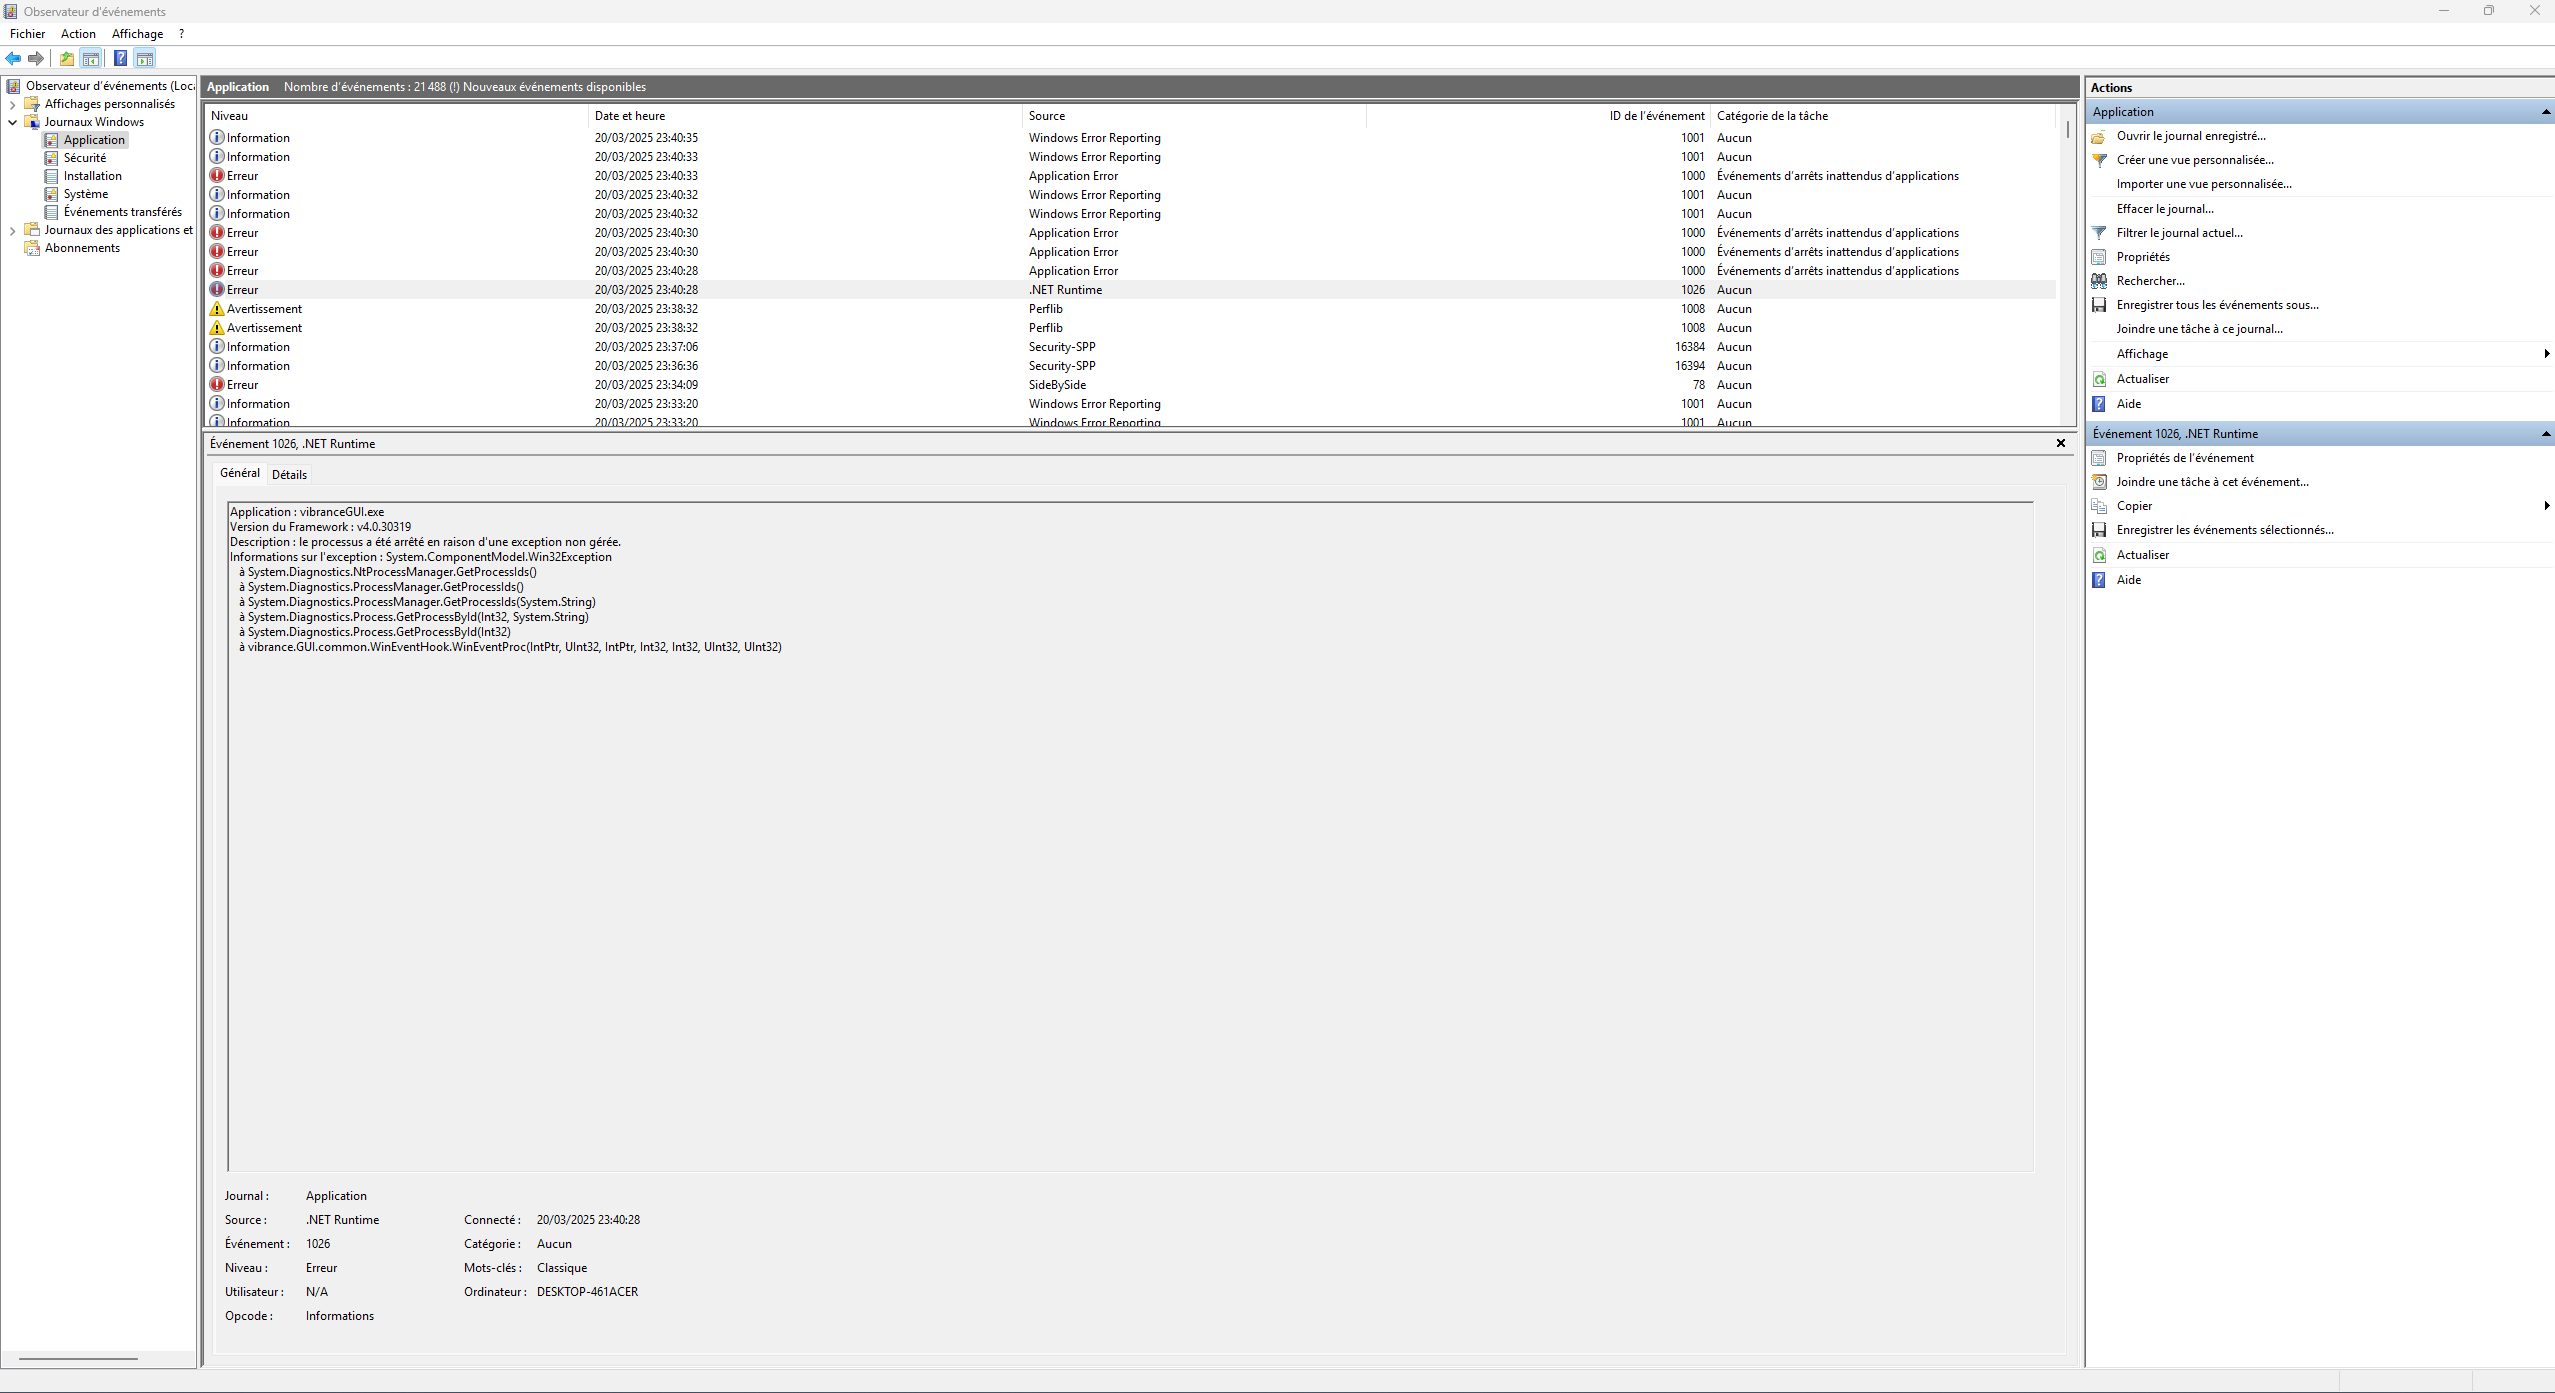Open the Sécurité log in the tree
2555x1393 pixels.
[84, 158]
